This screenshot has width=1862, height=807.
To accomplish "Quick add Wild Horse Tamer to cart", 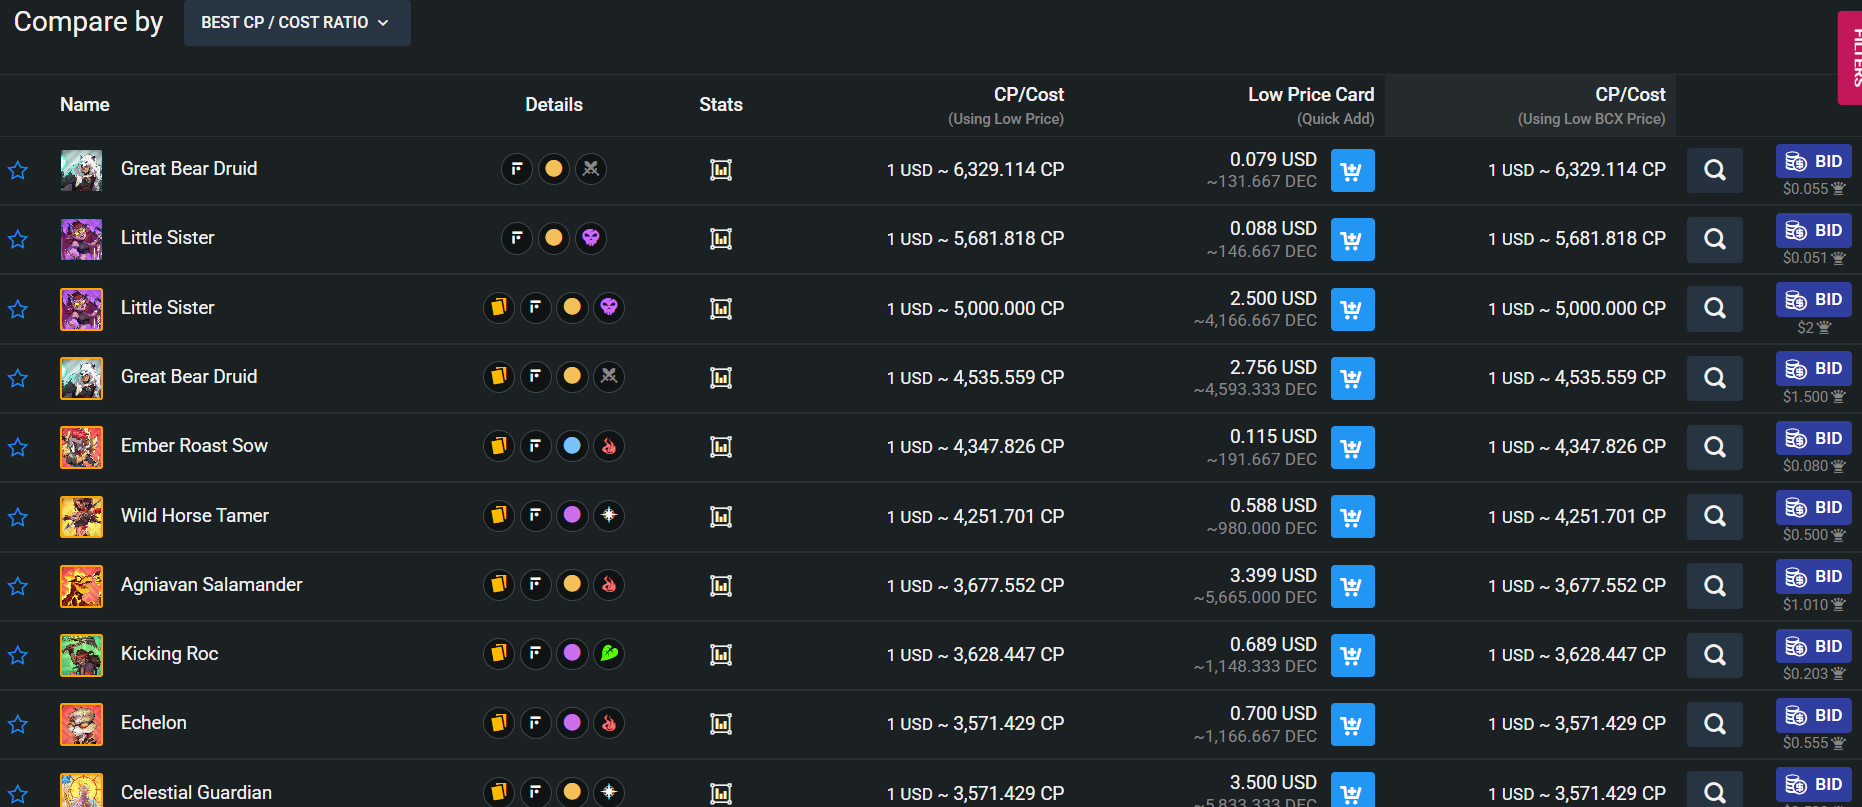I will [x=1352, y=517].
